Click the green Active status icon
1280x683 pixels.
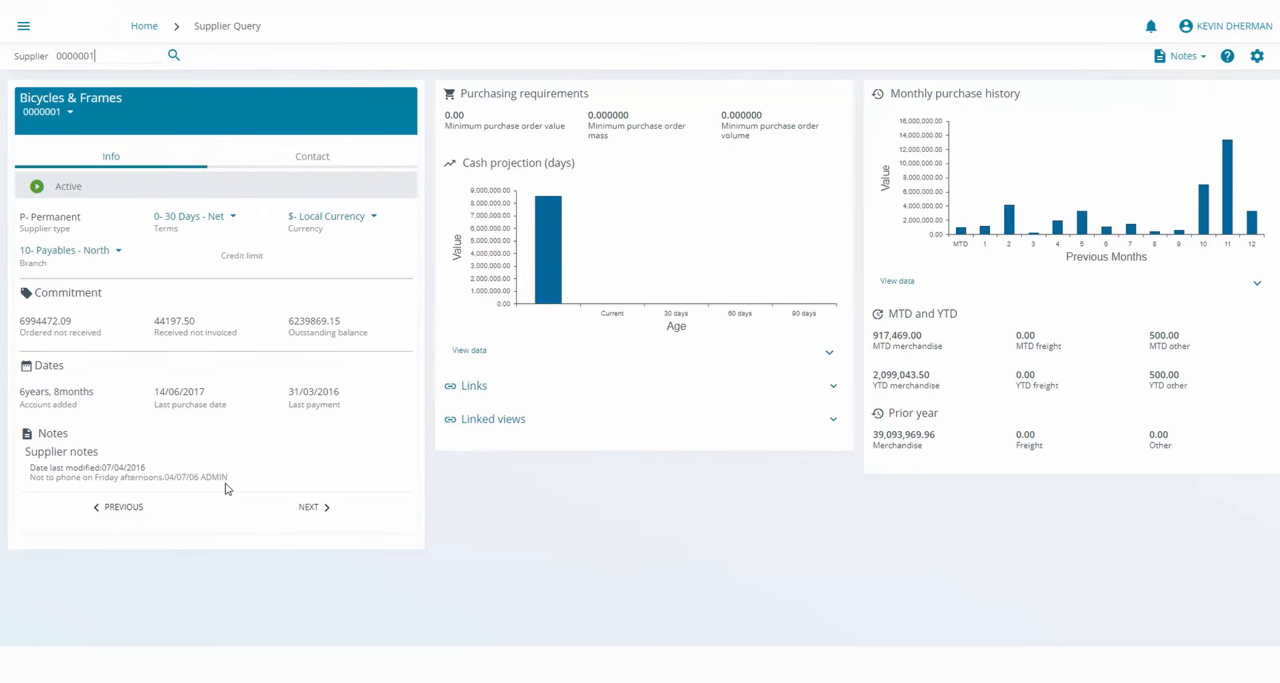coord(37,186)
